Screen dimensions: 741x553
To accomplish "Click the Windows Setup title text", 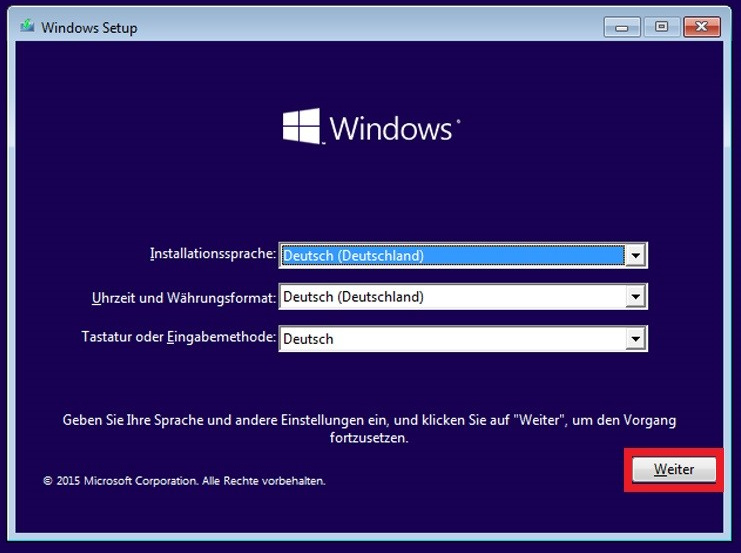I will pyautogui.click(x=89, y=28).
